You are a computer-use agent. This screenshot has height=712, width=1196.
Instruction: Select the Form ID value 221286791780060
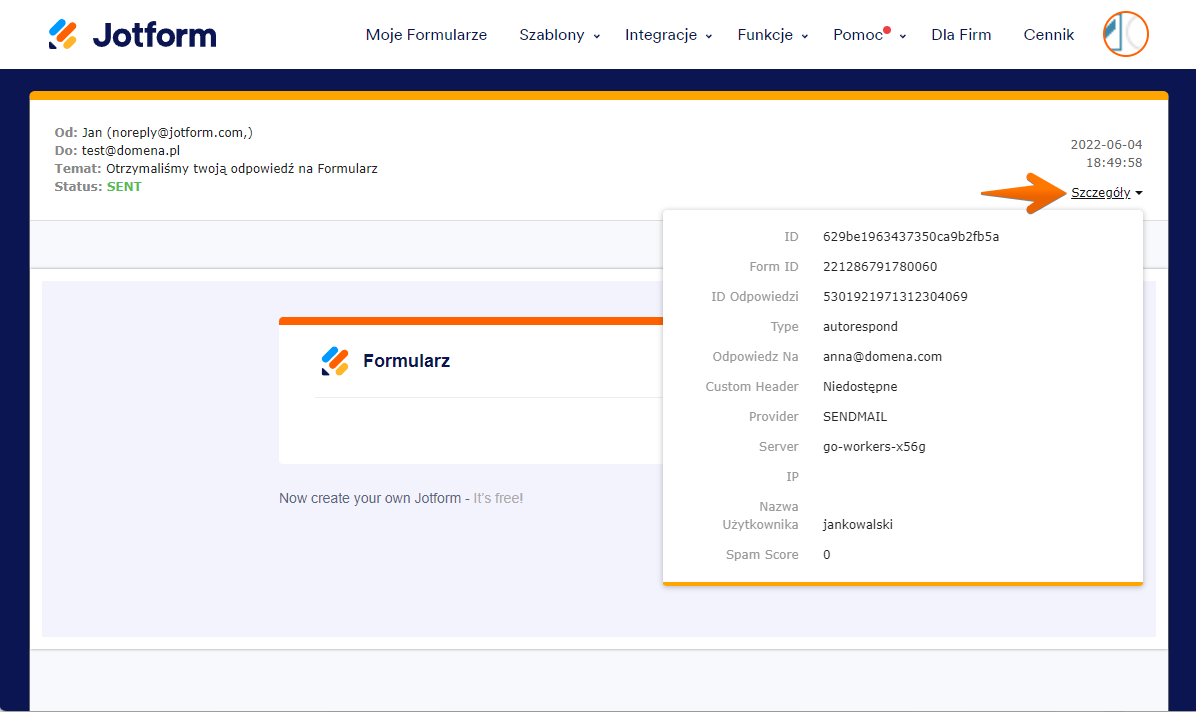point(880,266)
